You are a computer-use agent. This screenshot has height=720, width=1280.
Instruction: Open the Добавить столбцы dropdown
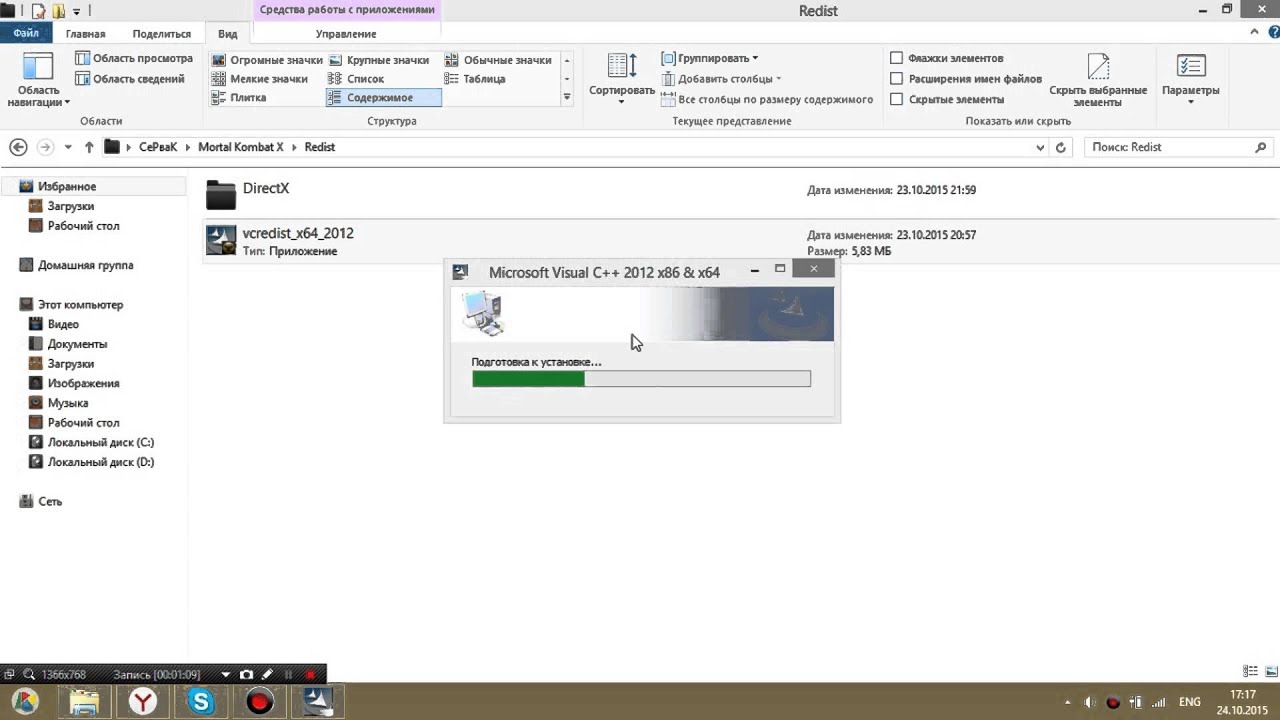click(x=722, y=79)
